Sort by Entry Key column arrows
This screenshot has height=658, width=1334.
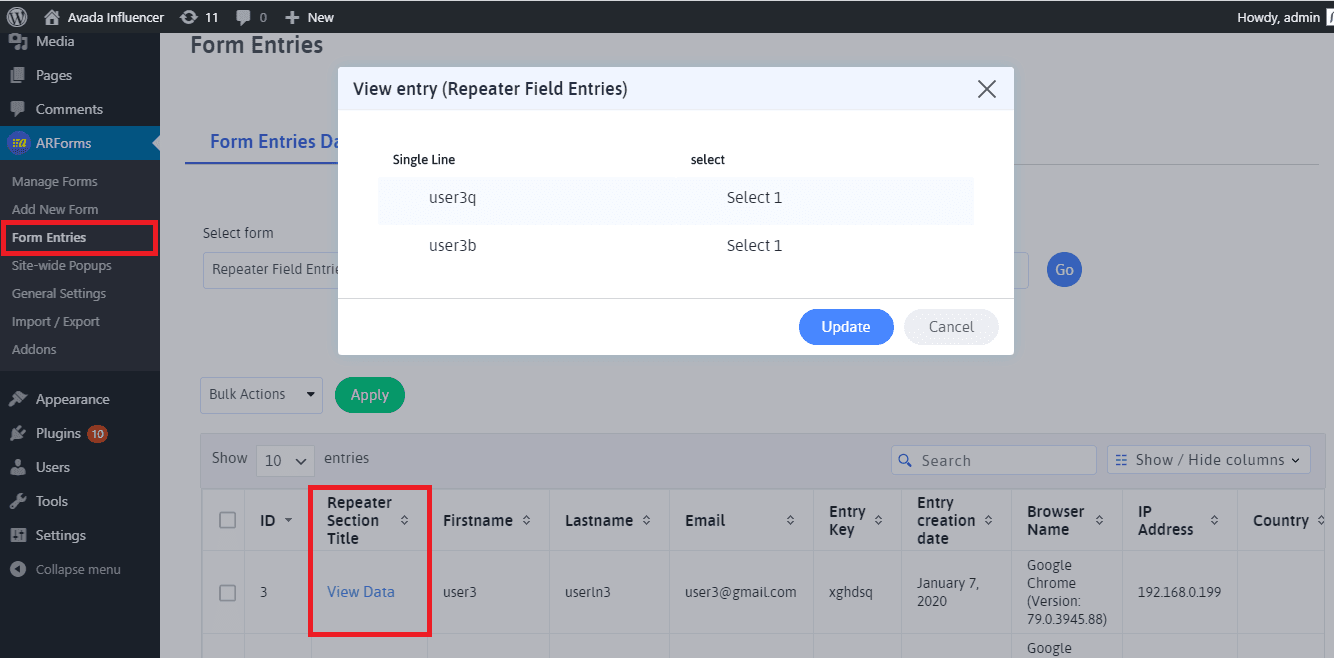coord(878,520)
